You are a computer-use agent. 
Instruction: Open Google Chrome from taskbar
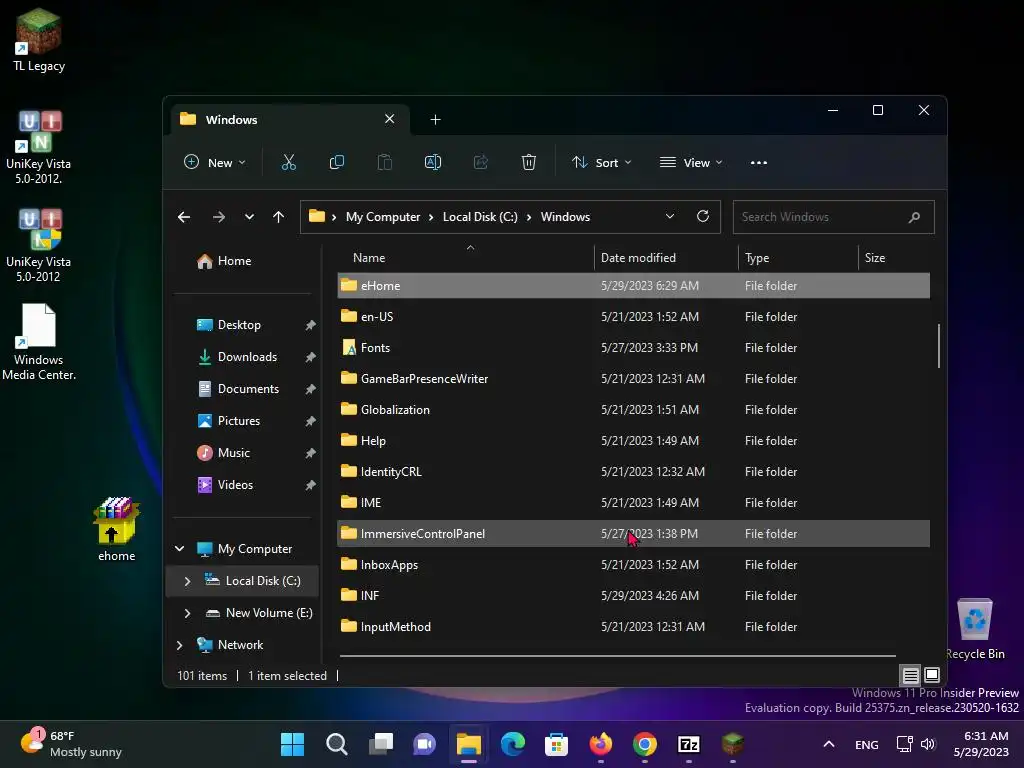(645, 744)
